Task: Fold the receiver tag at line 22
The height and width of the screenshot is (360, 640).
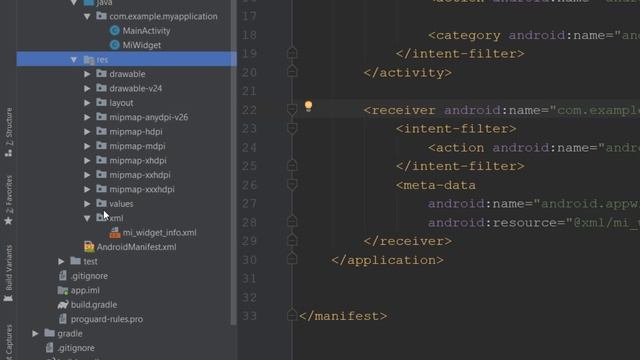Action: (x=292, y=110)
